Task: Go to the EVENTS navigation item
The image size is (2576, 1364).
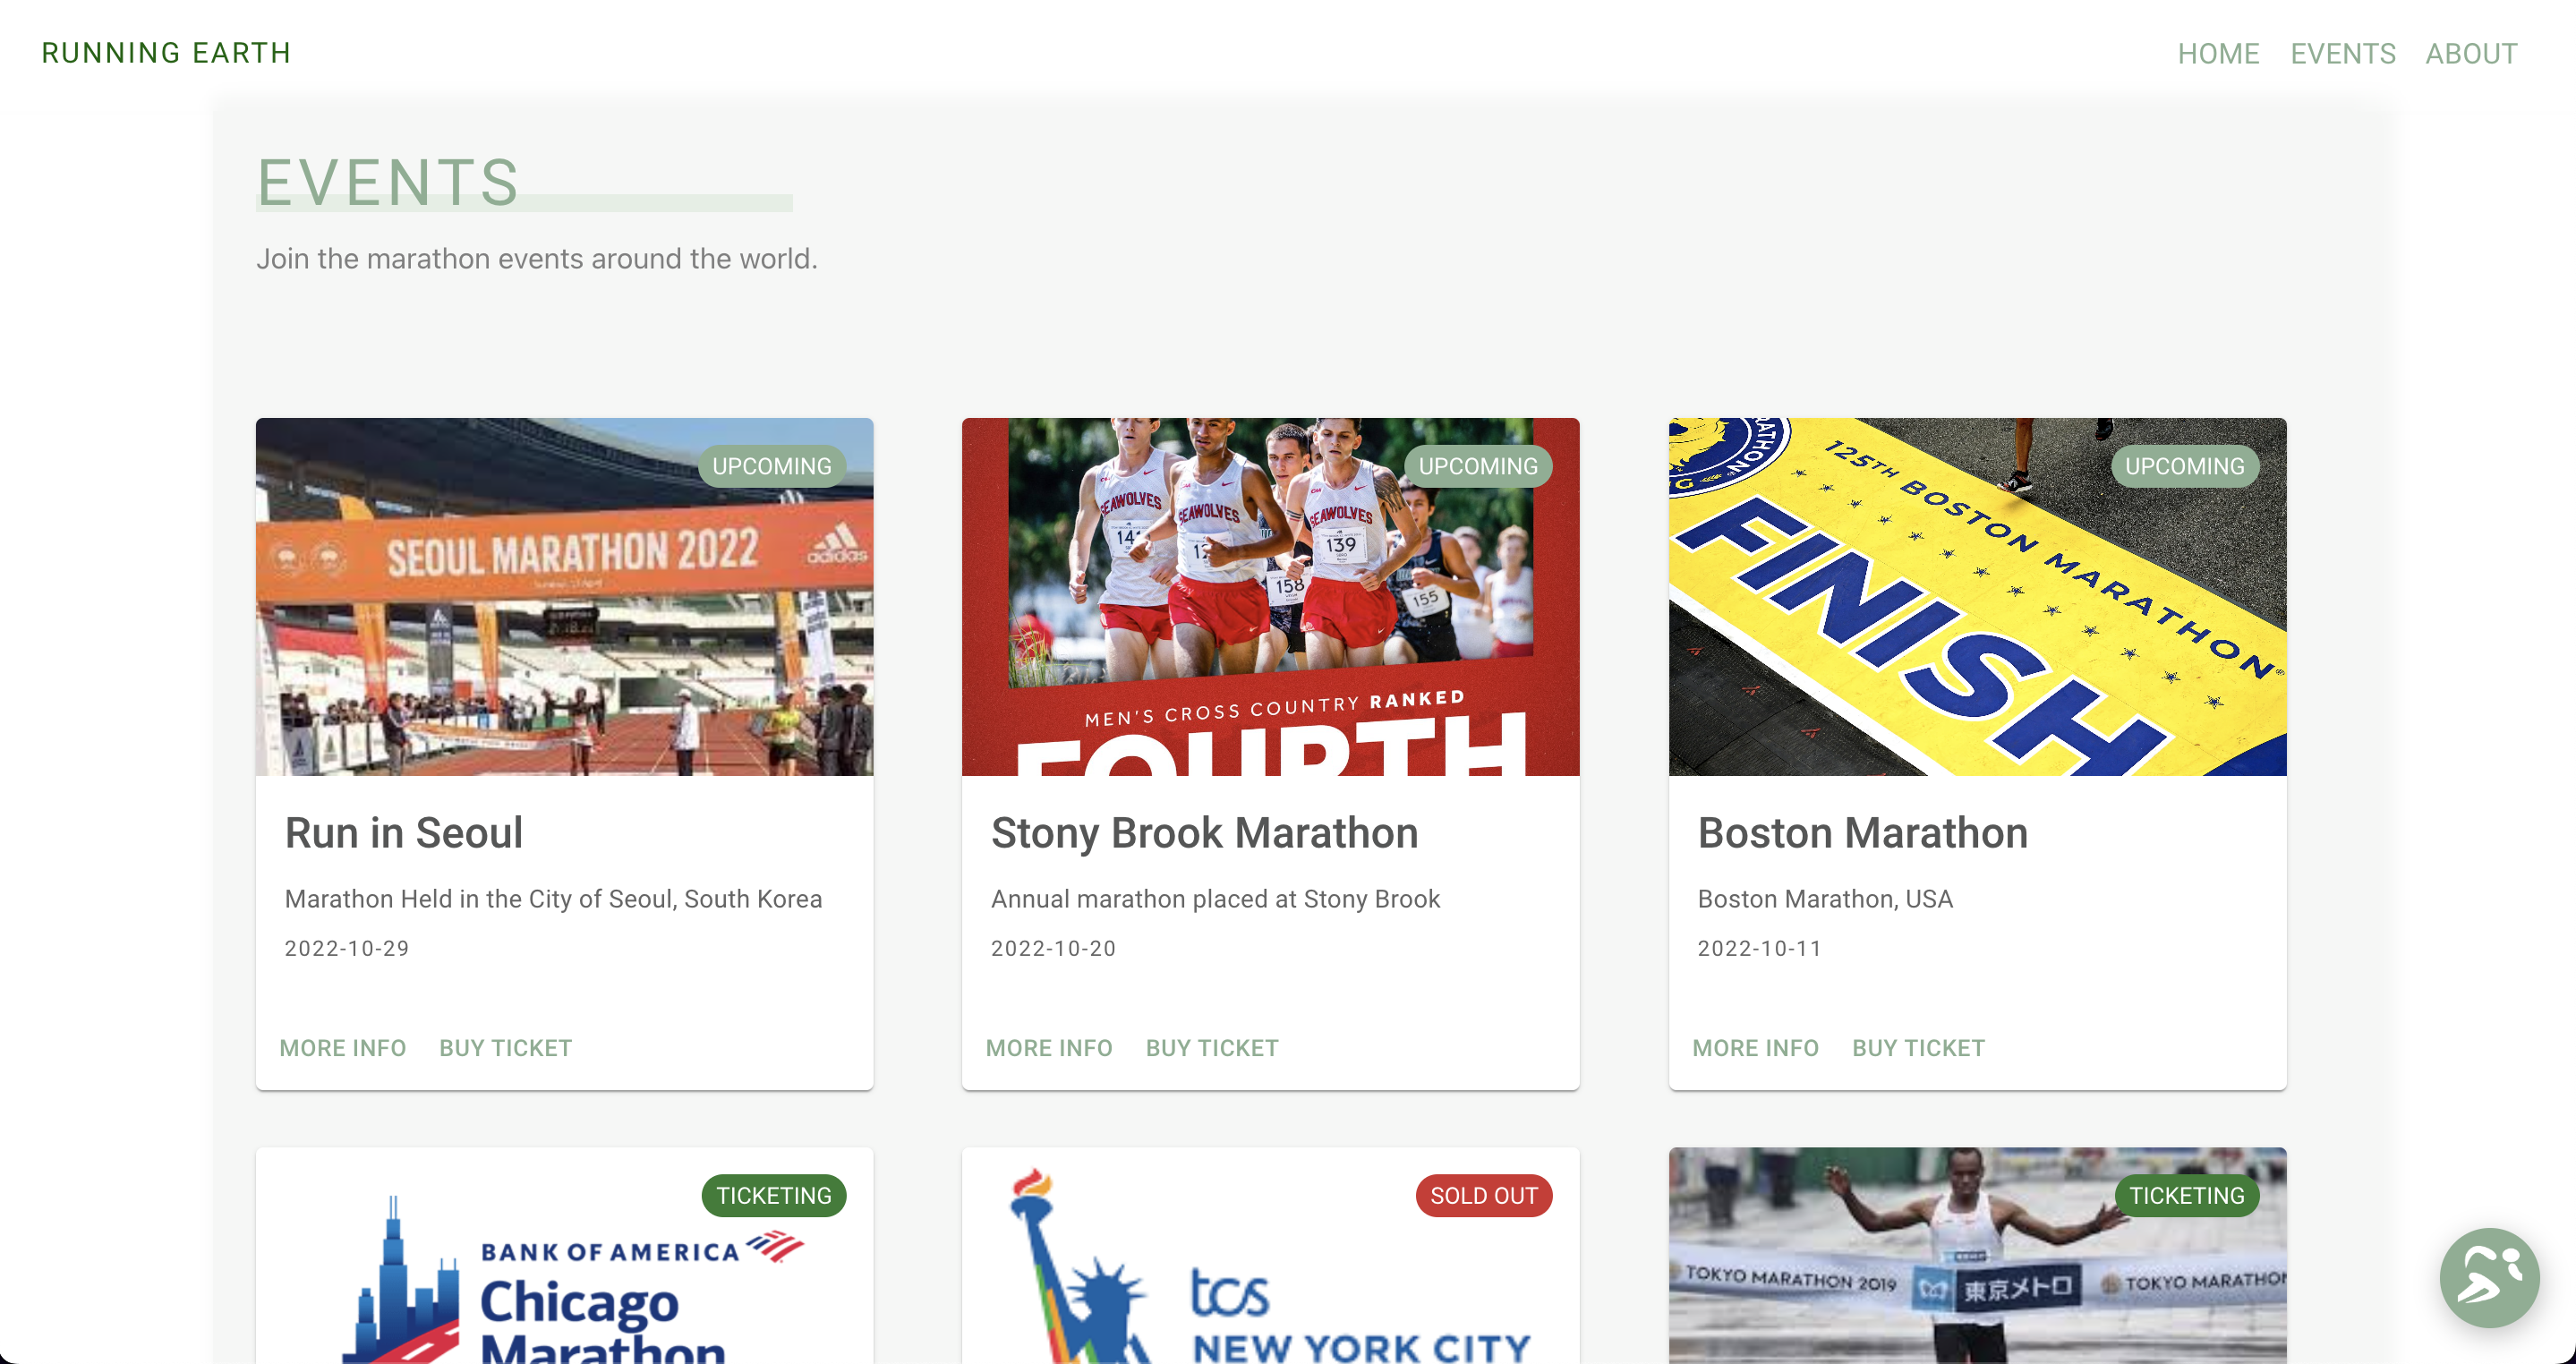Action: pyautogui.click(x=2342, y=54)
